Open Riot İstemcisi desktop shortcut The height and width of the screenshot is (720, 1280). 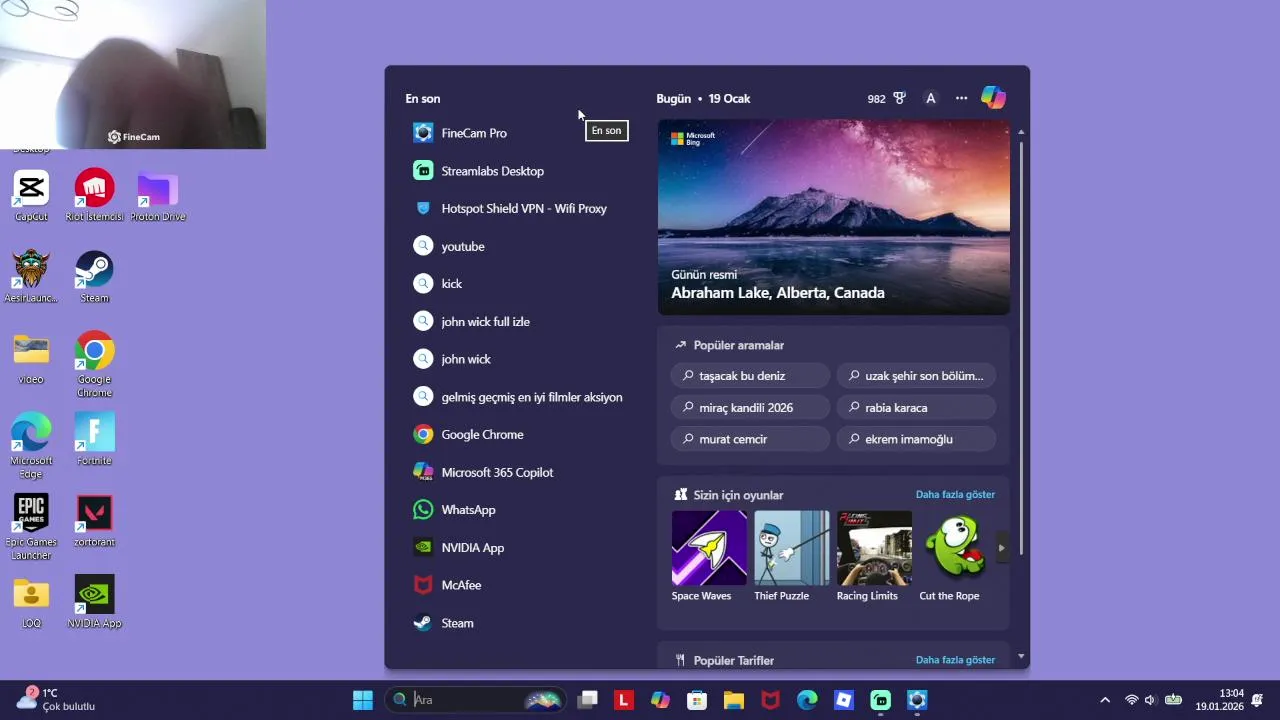point(95,195)
